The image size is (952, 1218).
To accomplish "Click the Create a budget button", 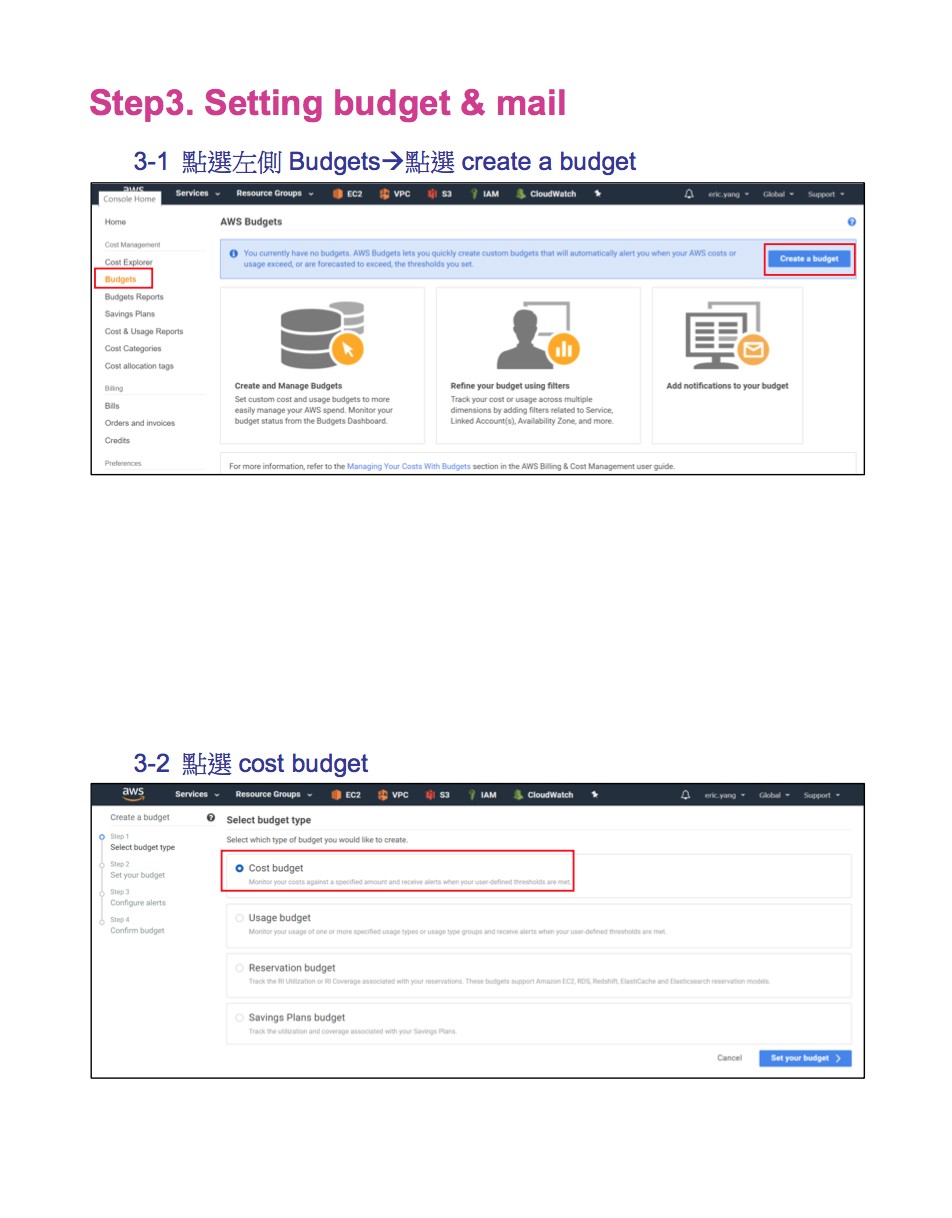I will [809, 259].
